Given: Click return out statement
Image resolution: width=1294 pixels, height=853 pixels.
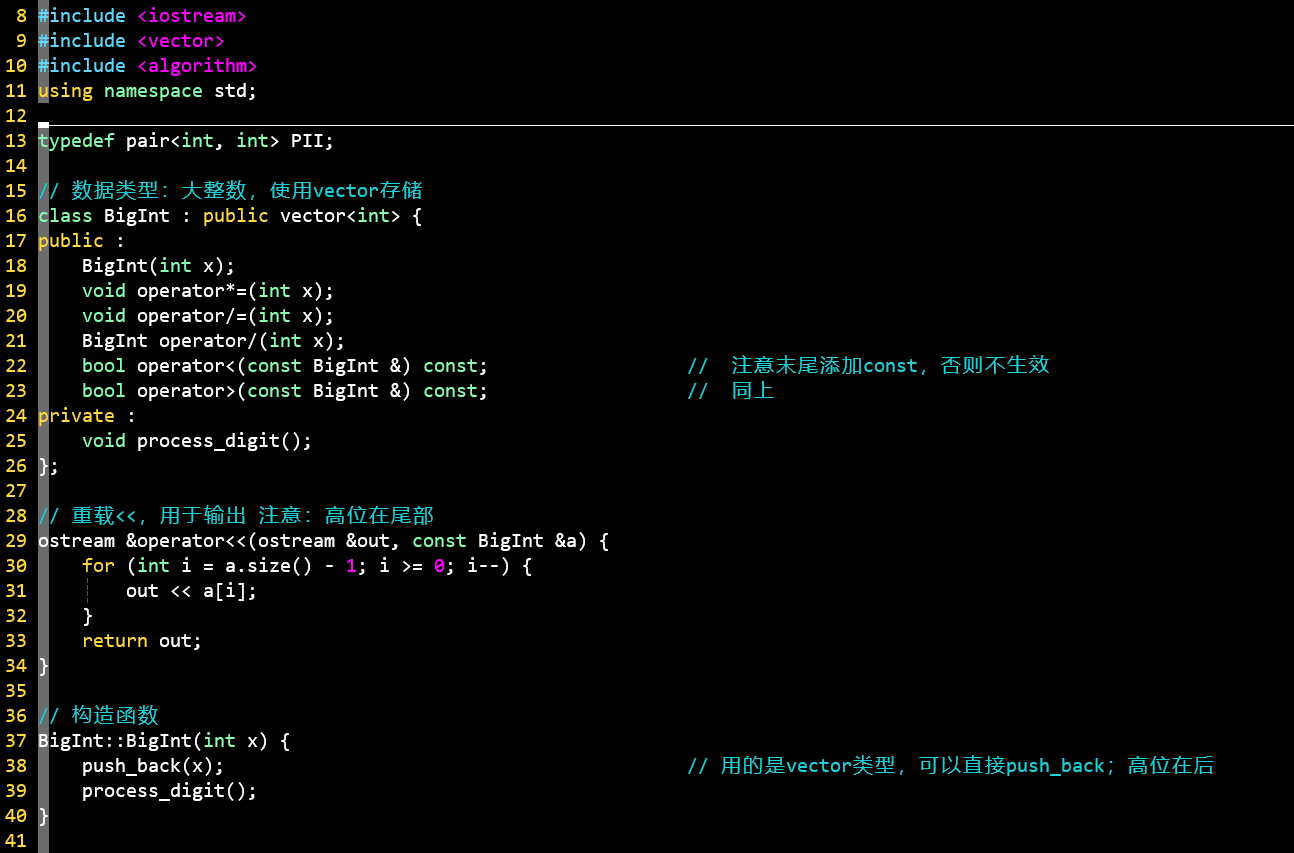Looking at the screenshot, I should (142, 641).
